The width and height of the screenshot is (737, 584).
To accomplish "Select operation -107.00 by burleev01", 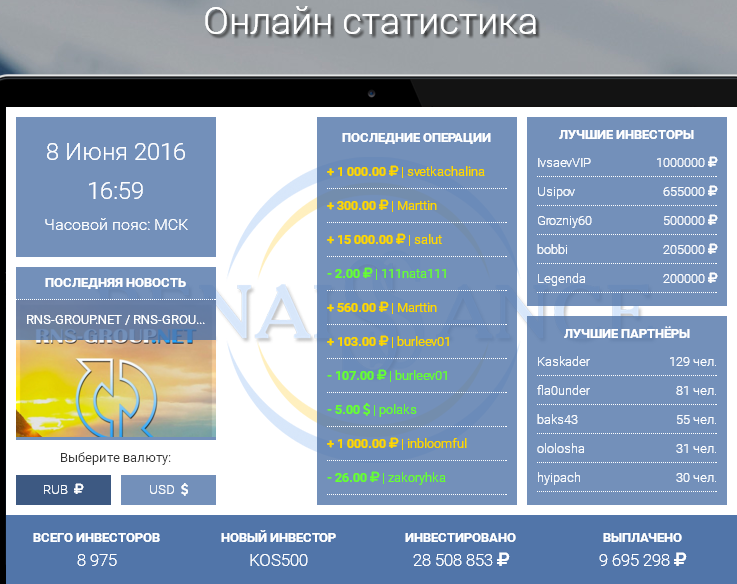I will [x=417, y=375].
